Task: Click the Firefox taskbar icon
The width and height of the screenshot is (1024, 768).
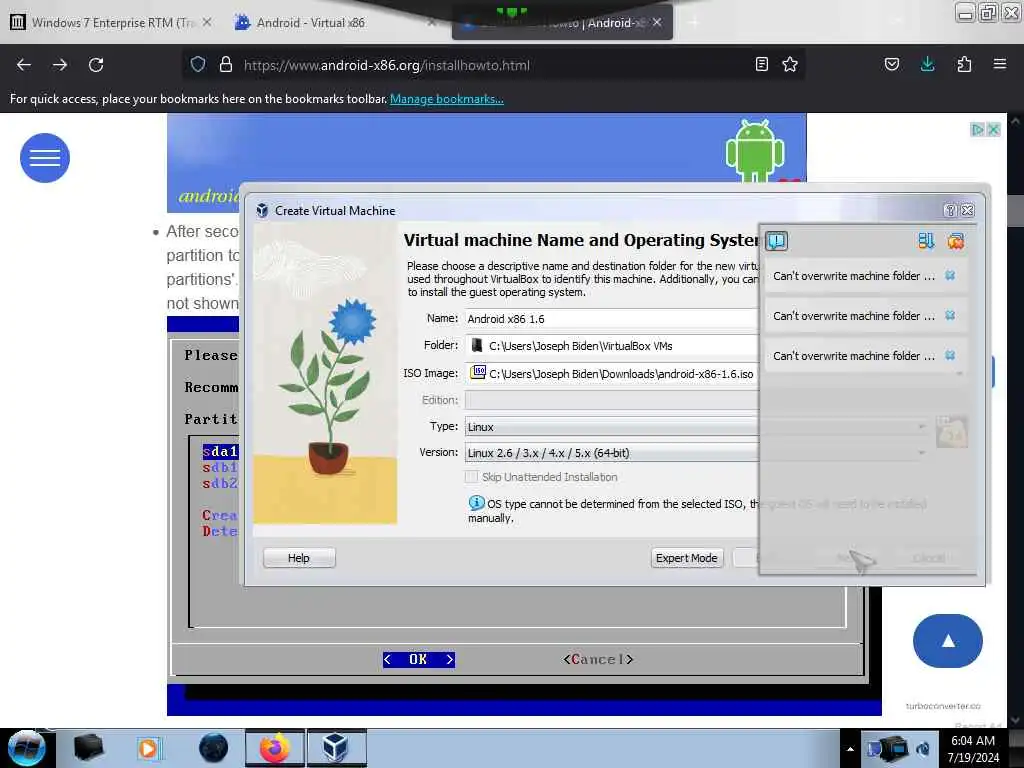Action: click(275, 748)
